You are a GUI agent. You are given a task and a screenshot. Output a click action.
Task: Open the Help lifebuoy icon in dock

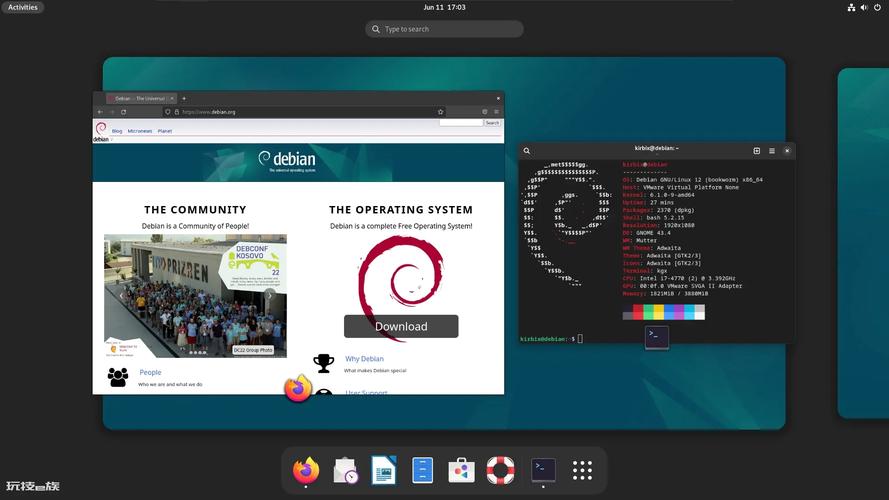500,470
